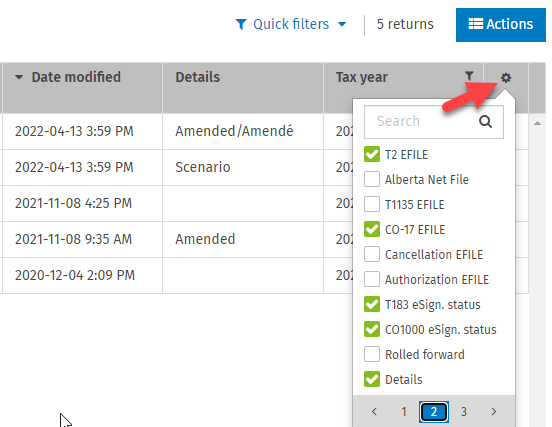
Task: Go to next page arrow in column list
Action: [494, 411]
